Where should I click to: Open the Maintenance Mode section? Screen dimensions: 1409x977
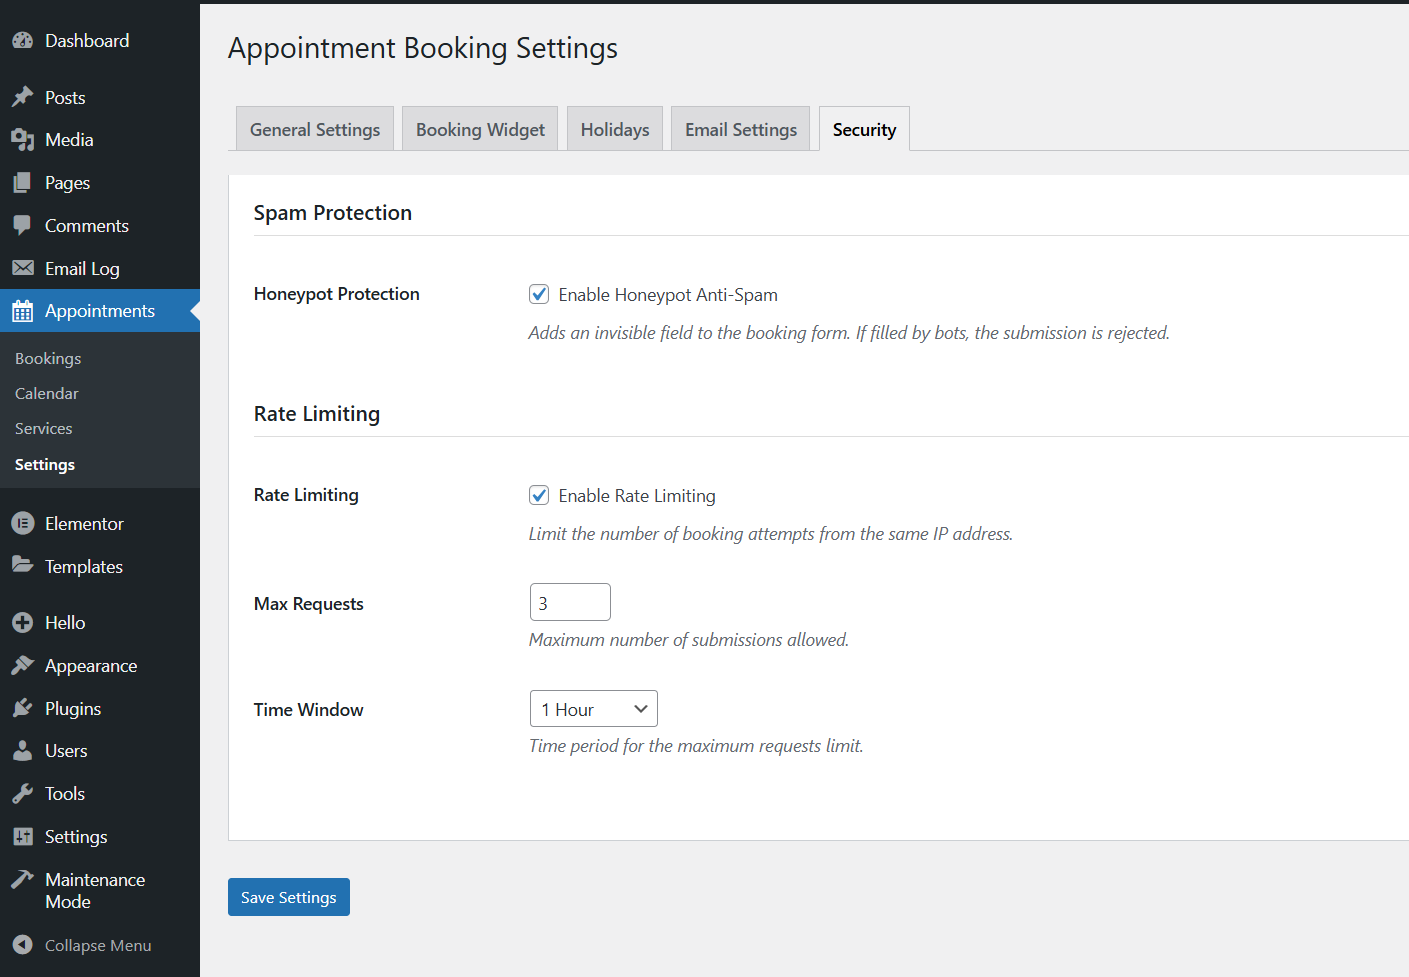click(x=94, y=889)
